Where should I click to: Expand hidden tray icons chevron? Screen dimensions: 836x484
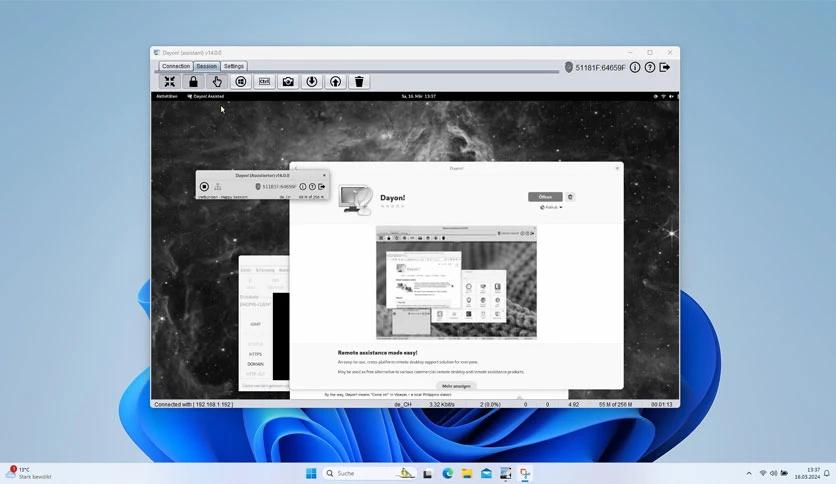point(749,473)
